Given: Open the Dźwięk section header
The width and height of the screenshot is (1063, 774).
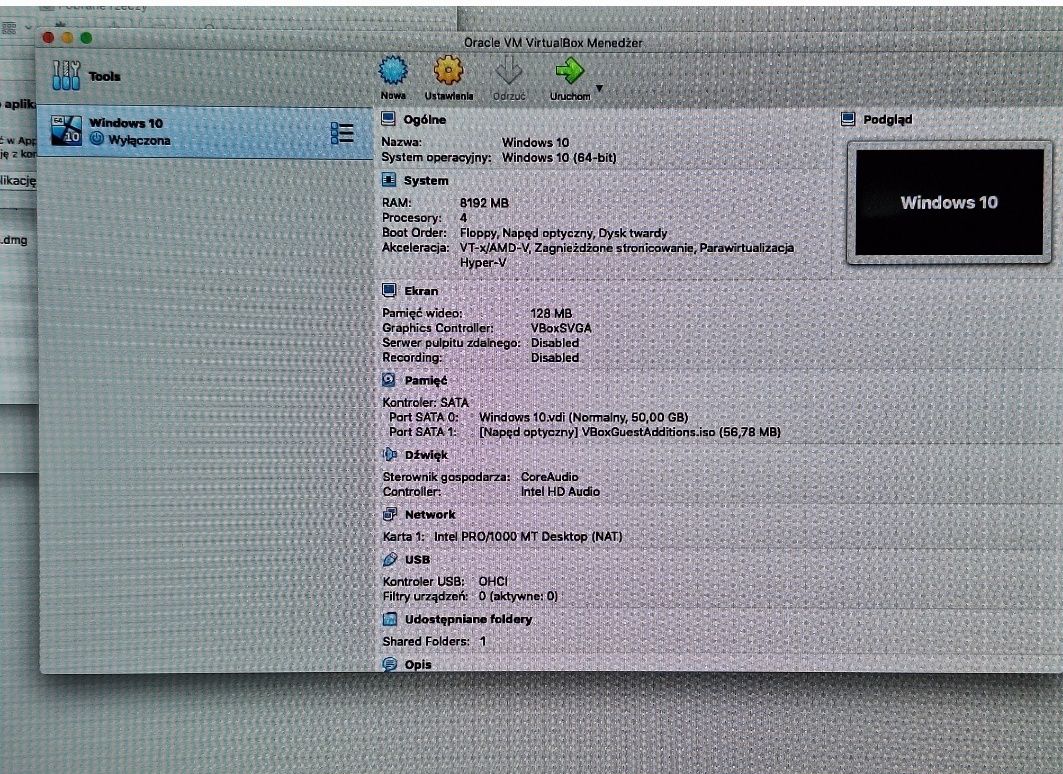Looking at the screenshot, I should 426,455.
